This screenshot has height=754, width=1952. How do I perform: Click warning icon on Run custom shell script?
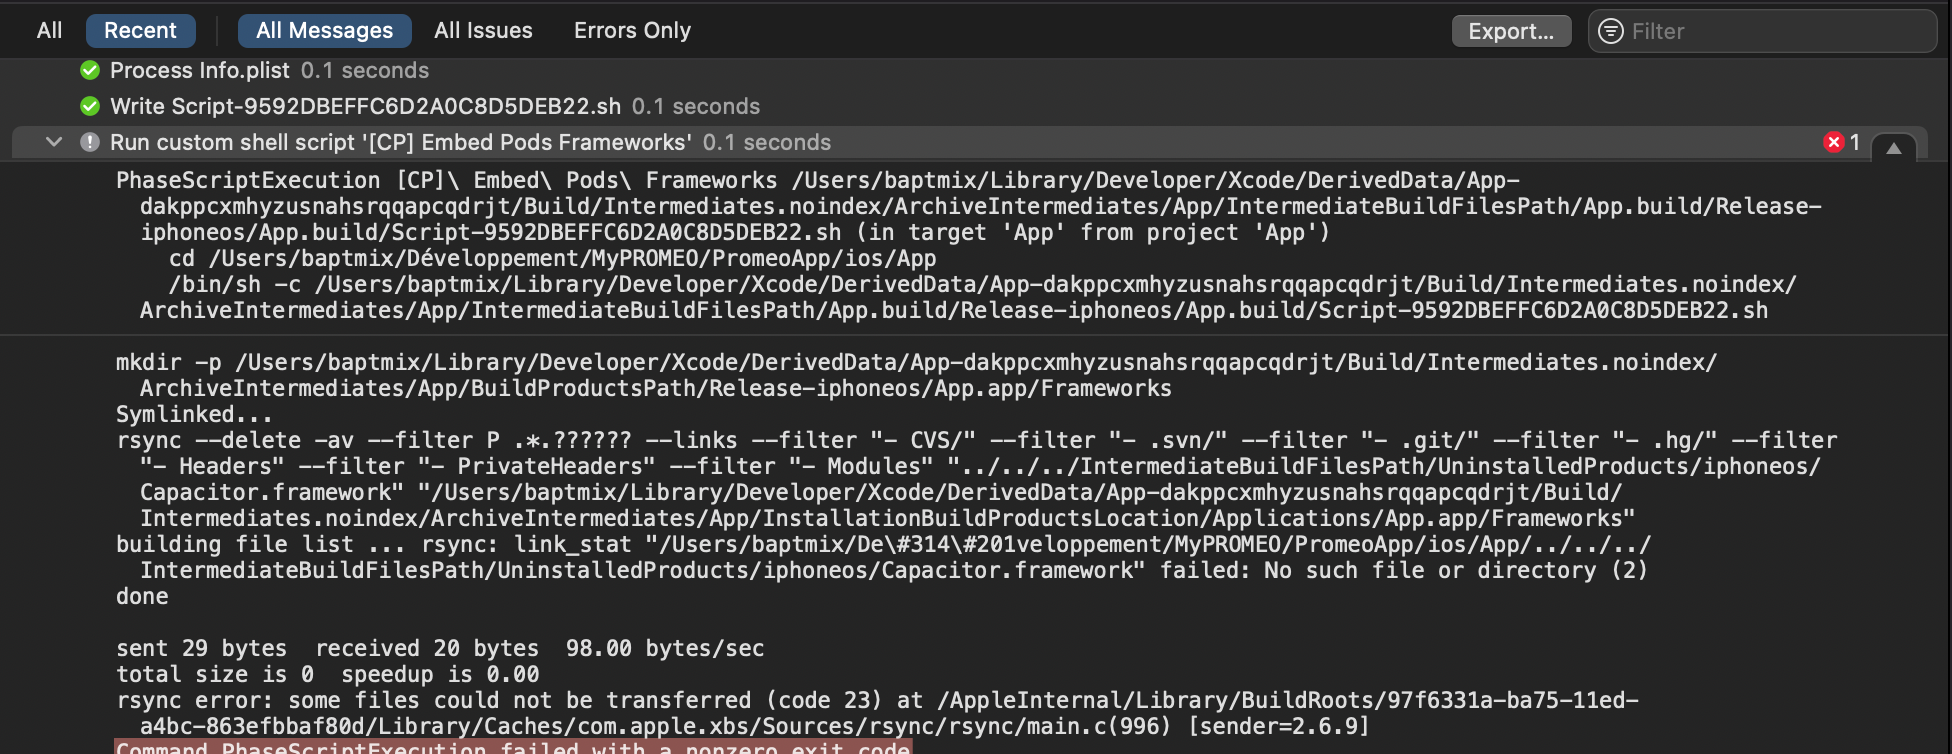(90, 142)
